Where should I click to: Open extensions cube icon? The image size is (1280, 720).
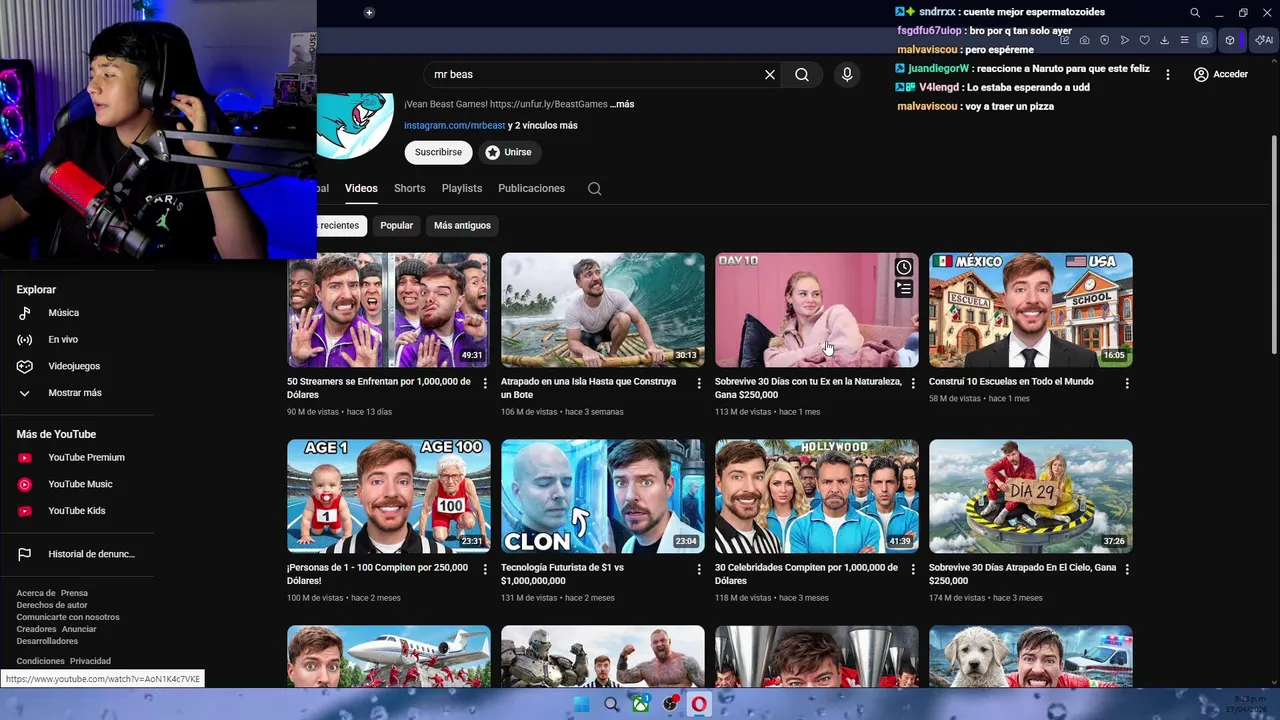[1230, 40]
